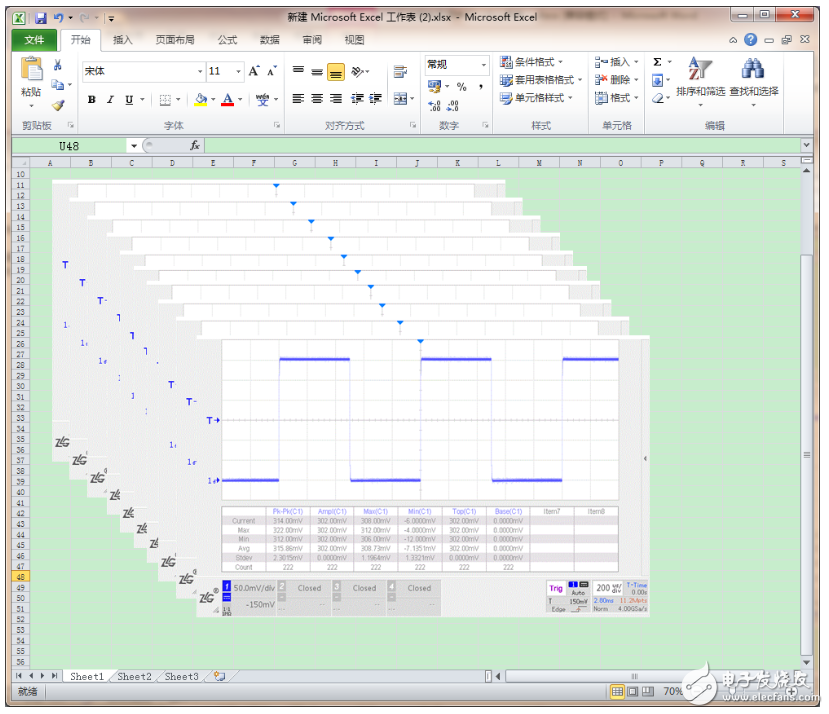
Task: Click the Clear eraser icon
Action: point(657,98)
